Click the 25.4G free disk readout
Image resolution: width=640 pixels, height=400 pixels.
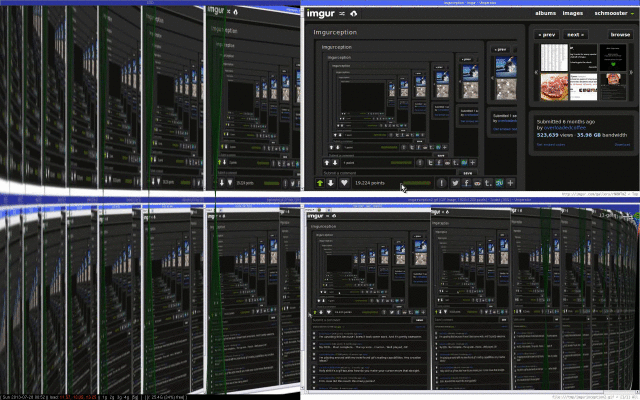tap(167, 397)
